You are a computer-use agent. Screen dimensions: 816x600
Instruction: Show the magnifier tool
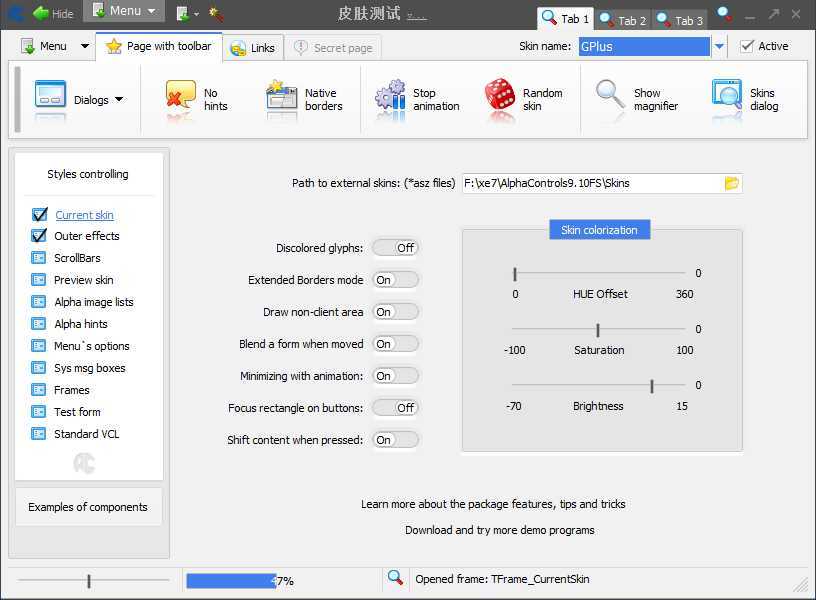[610, 97]
